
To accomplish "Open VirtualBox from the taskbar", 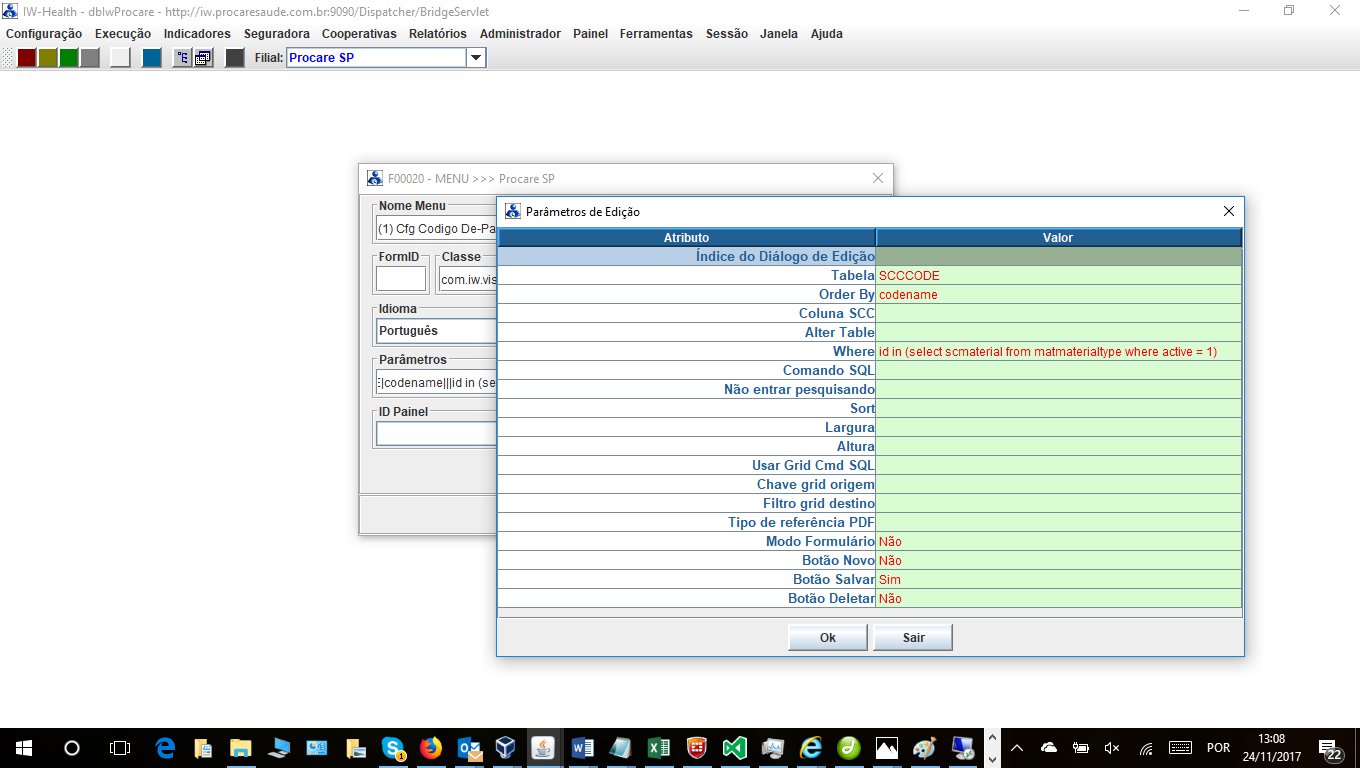I will 506,747.
